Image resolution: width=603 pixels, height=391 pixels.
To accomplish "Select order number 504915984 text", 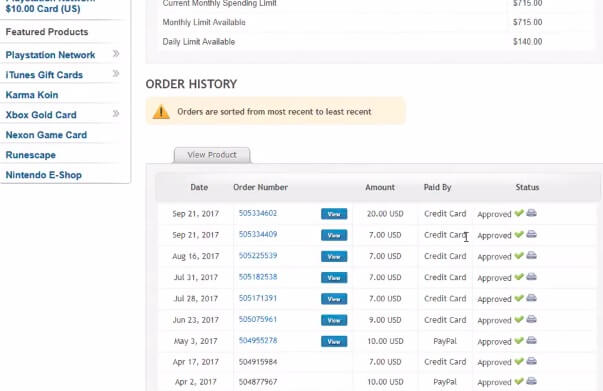I will tap(258, 362).
